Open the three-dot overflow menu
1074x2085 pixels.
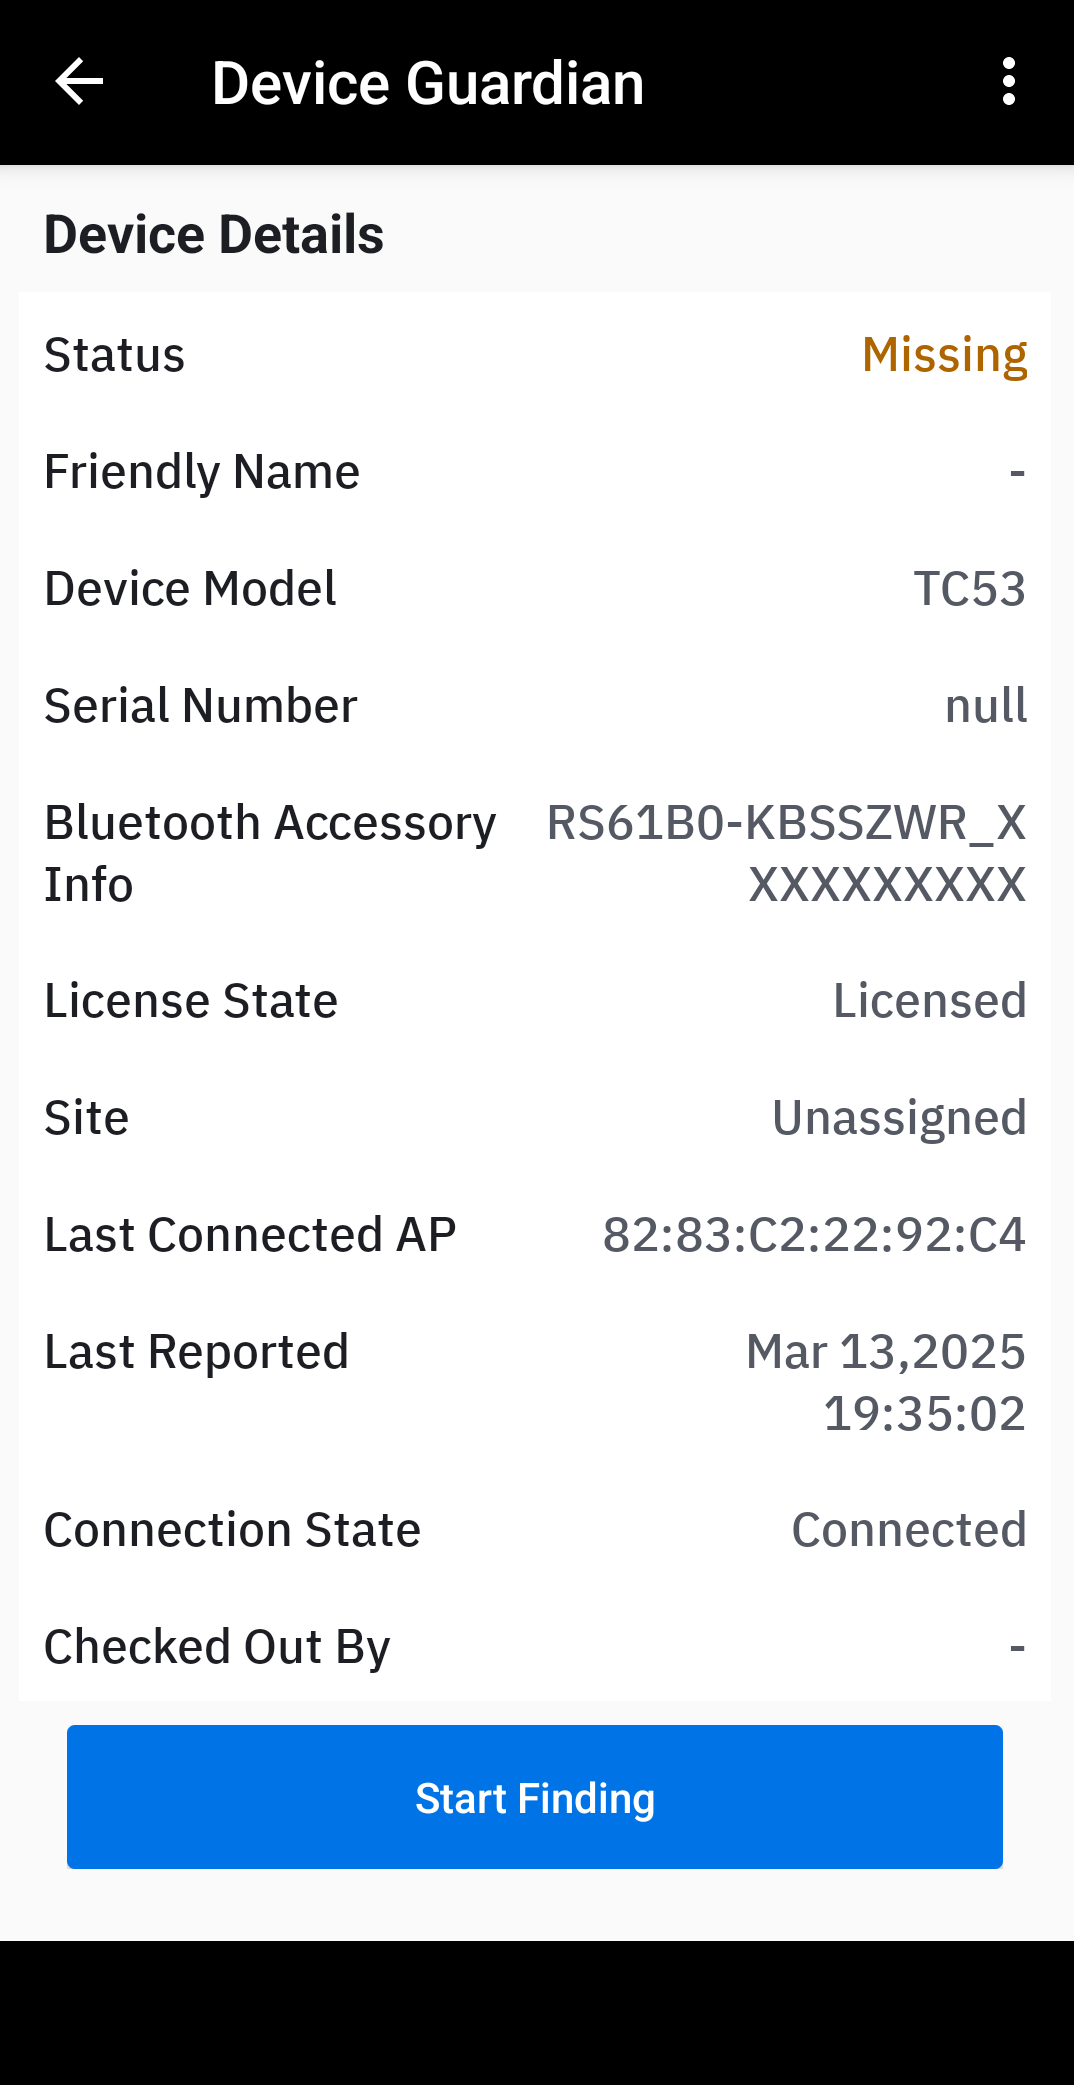(1008, 82)
